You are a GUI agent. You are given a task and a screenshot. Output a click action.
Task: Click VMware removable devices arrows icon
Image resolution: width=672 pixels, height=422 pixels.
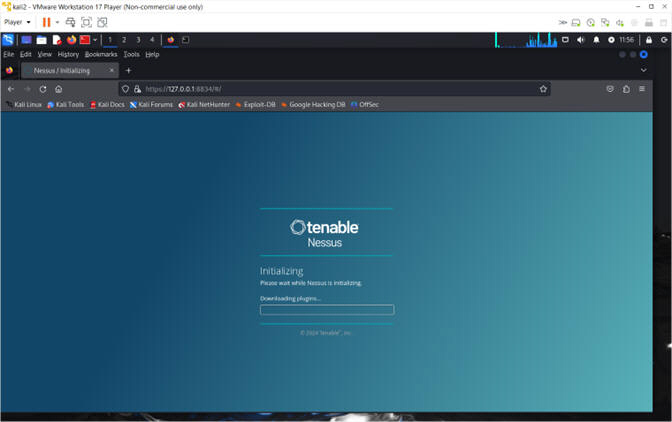click(x=562, y=22)
